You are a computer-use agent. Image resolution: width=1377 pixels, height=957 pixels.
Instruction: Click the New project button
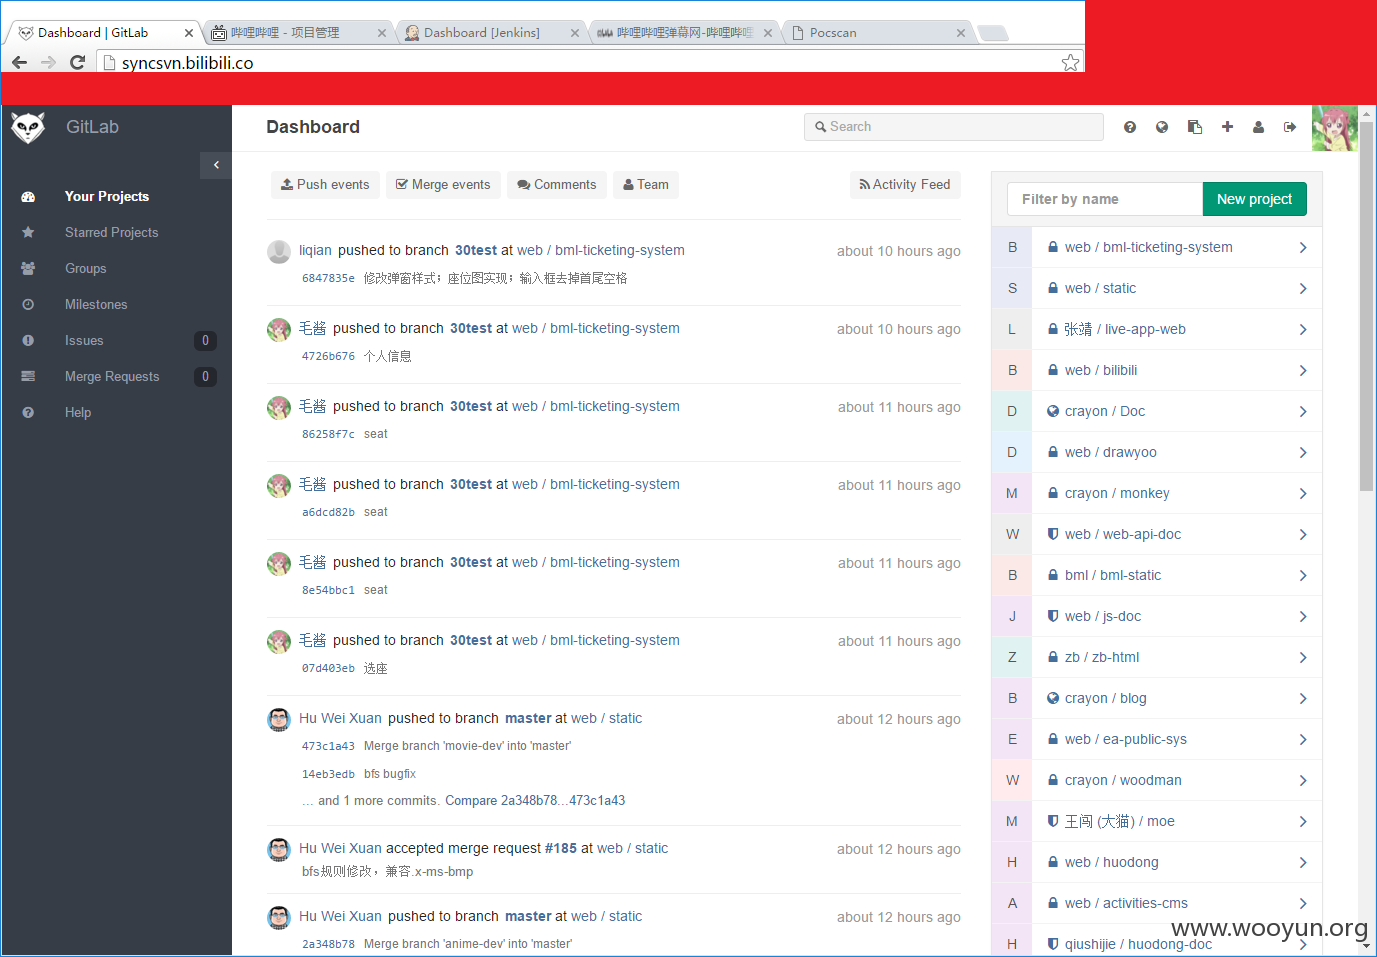click(x=1254, y=199)
